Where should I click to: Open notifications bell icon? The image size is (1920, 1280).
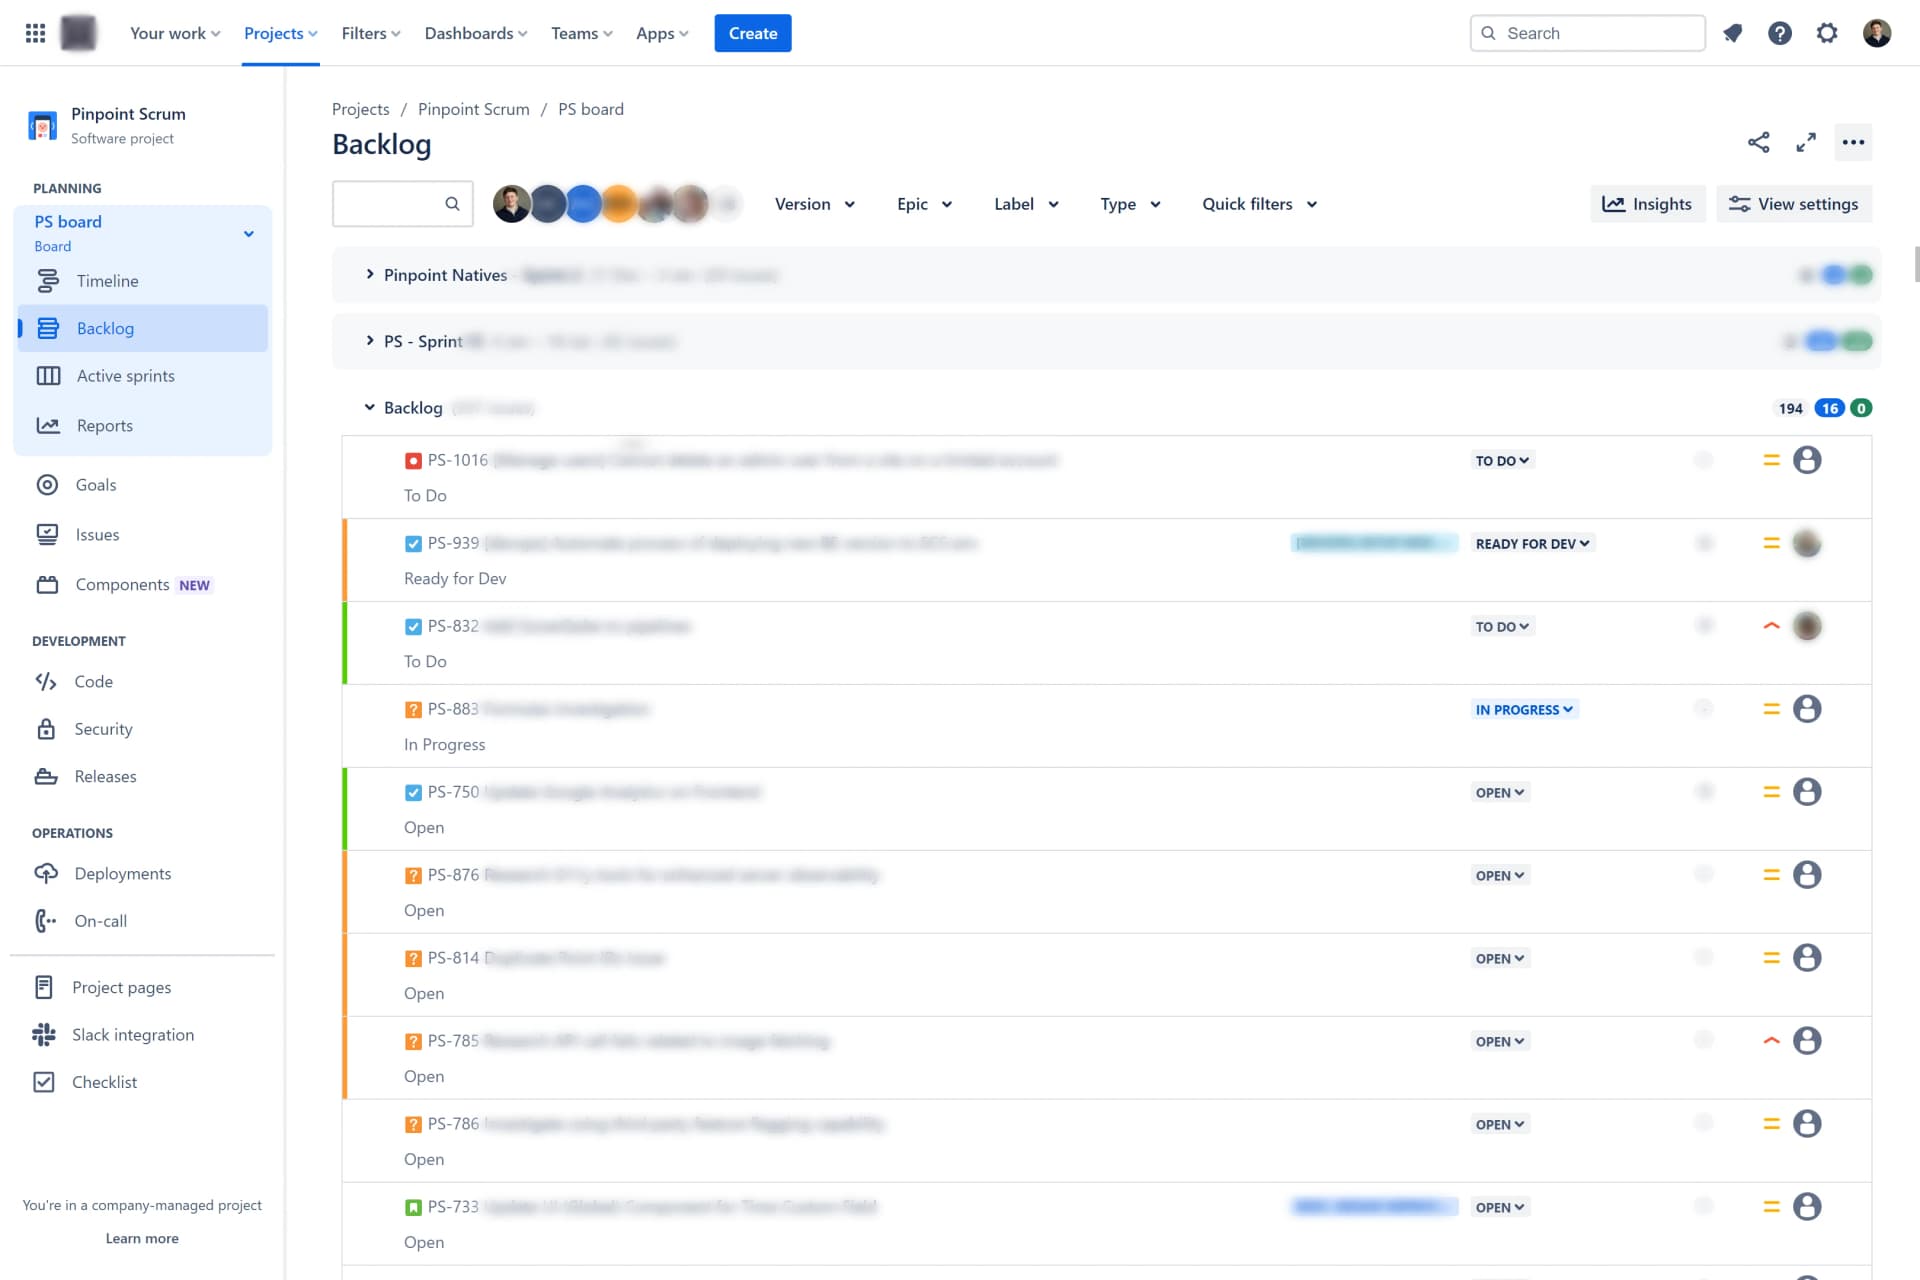coord(1733,33)
